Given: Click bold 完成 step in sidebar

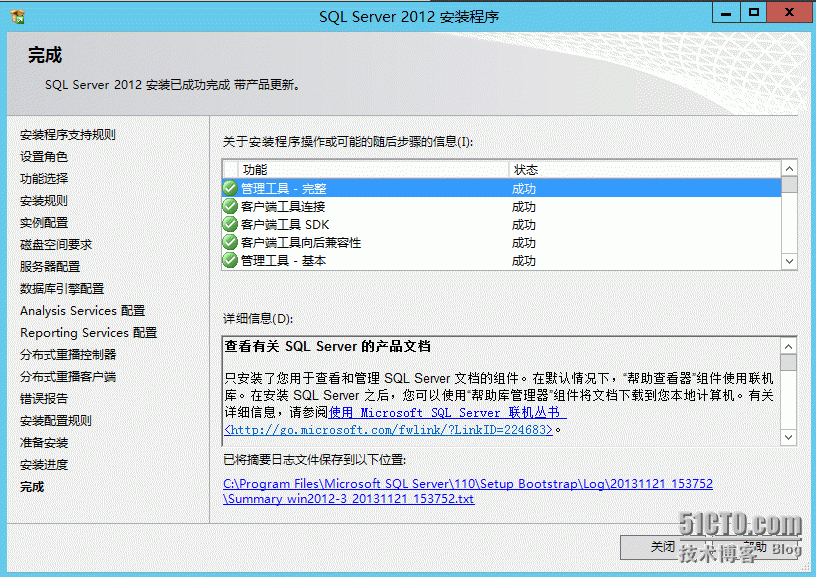Looking at the screenshot, I should (32, 486).
